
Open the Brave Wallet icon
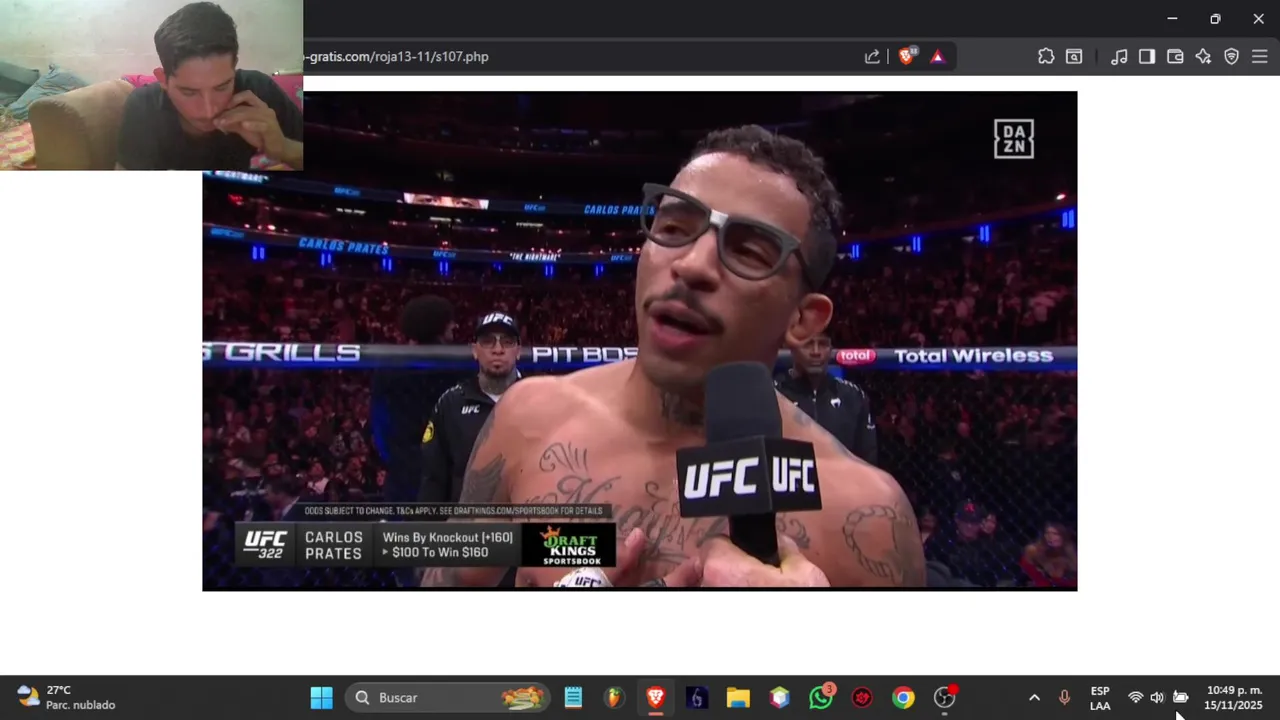coord(1175,57)
